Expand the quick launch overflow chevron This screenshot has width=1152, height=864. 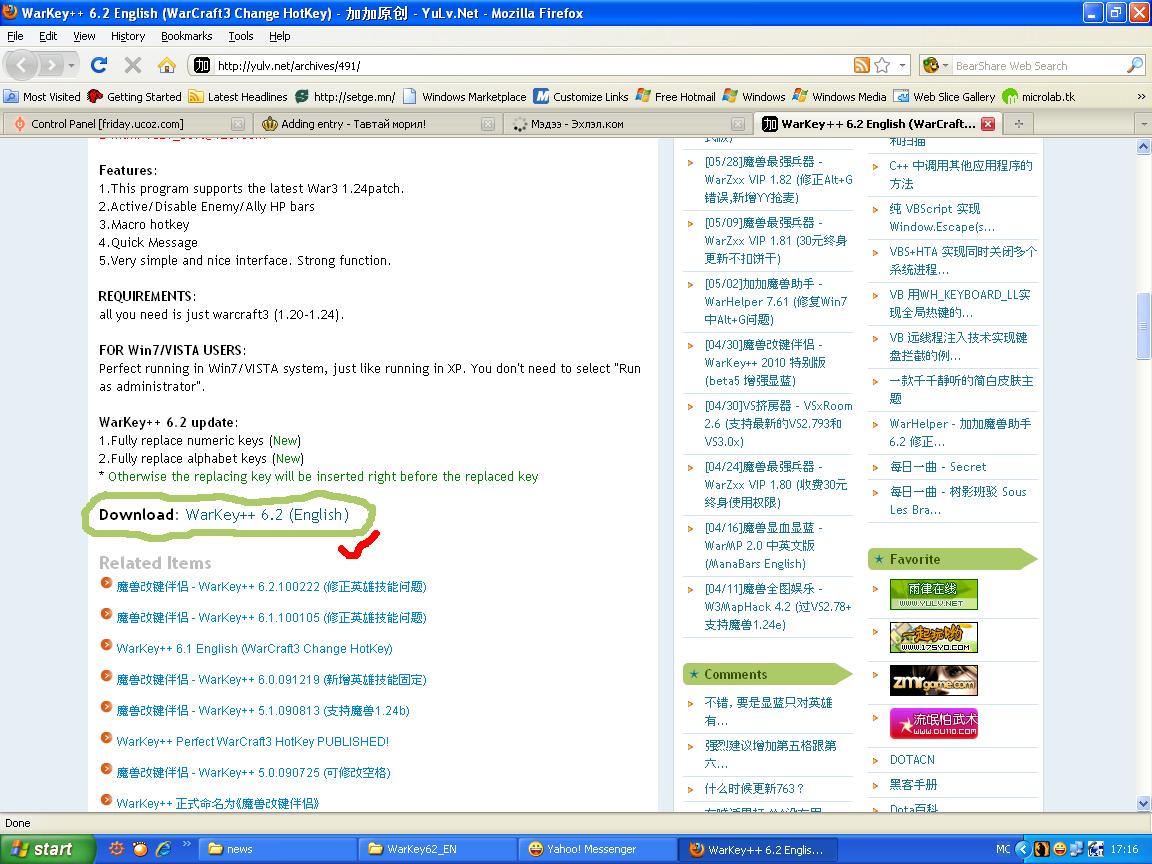click(187, 844)
